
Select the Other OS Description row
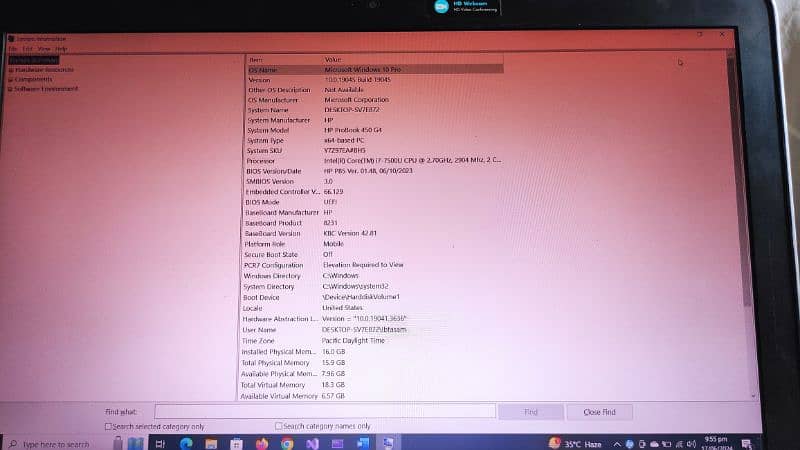375,90
